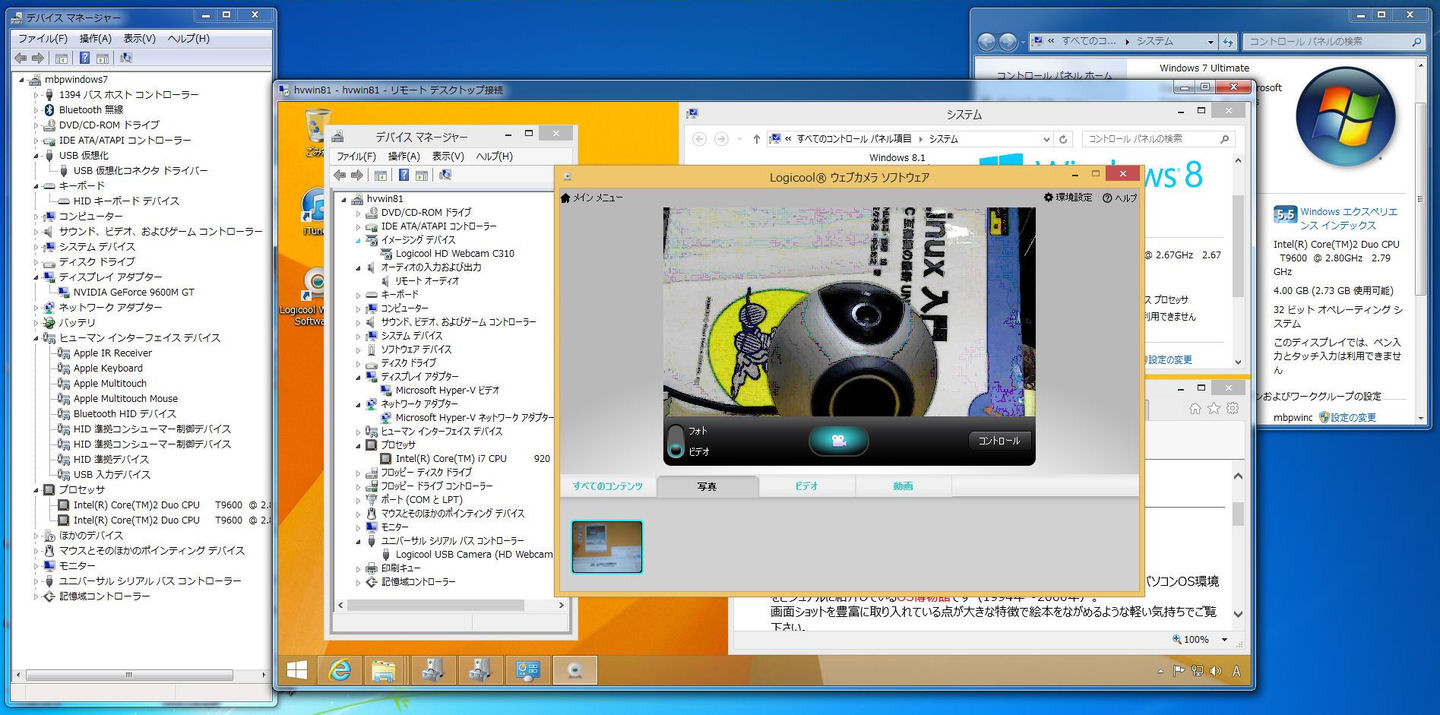Expand 1394 バス ホスト コントローラー node
Viewport: 1440px width, 715px height.
coord(37,95)
